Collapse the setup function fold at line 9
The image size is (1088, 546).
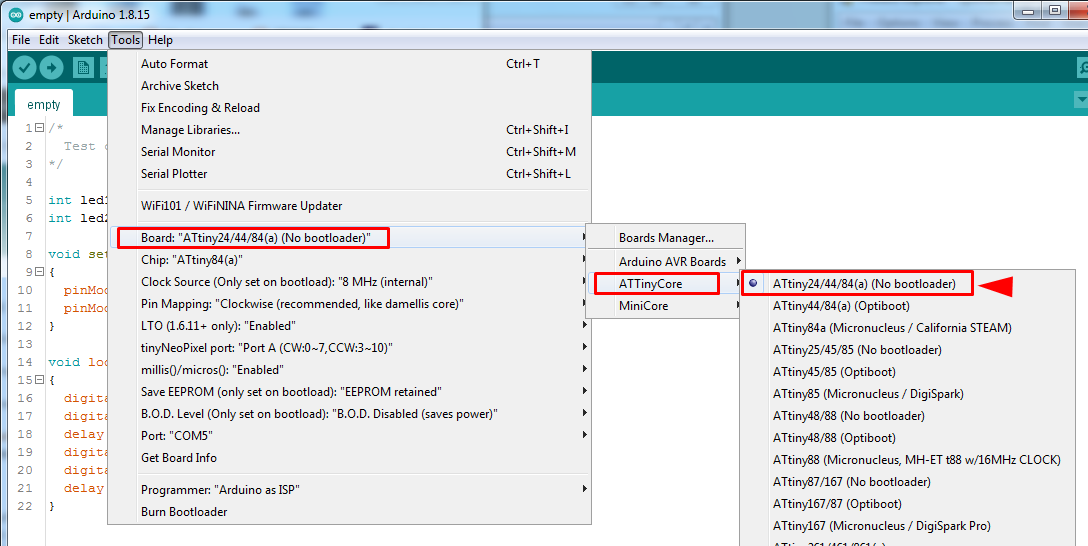[x=40, y=271]
